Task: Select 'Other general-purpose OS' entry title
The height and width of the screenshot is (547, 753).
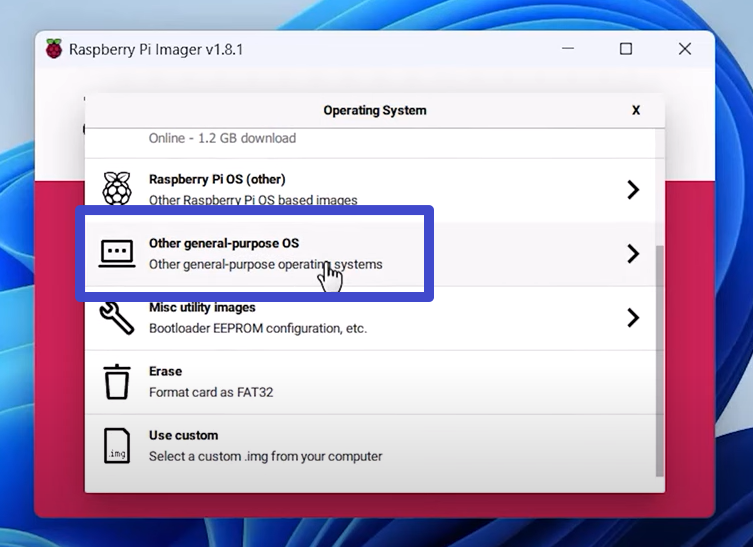Action: point(224,243)
